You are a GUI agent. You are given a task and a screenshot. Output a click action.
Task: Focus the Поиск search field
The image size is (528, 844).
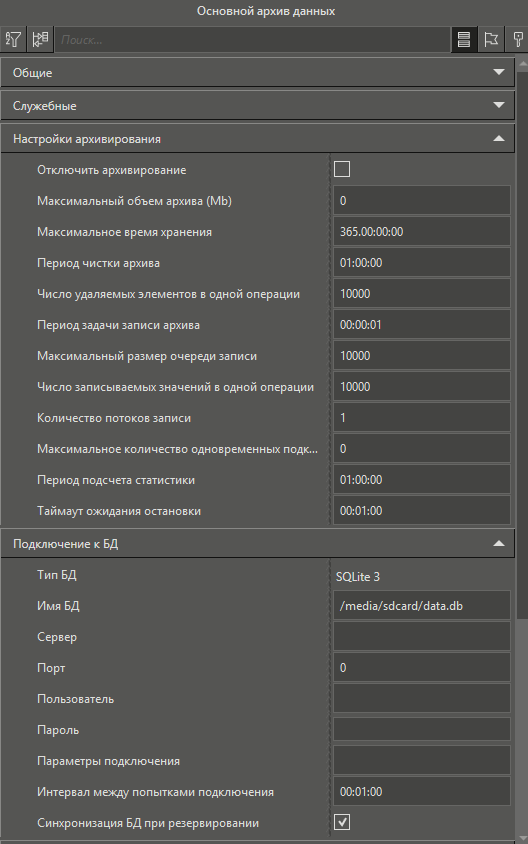252,39
